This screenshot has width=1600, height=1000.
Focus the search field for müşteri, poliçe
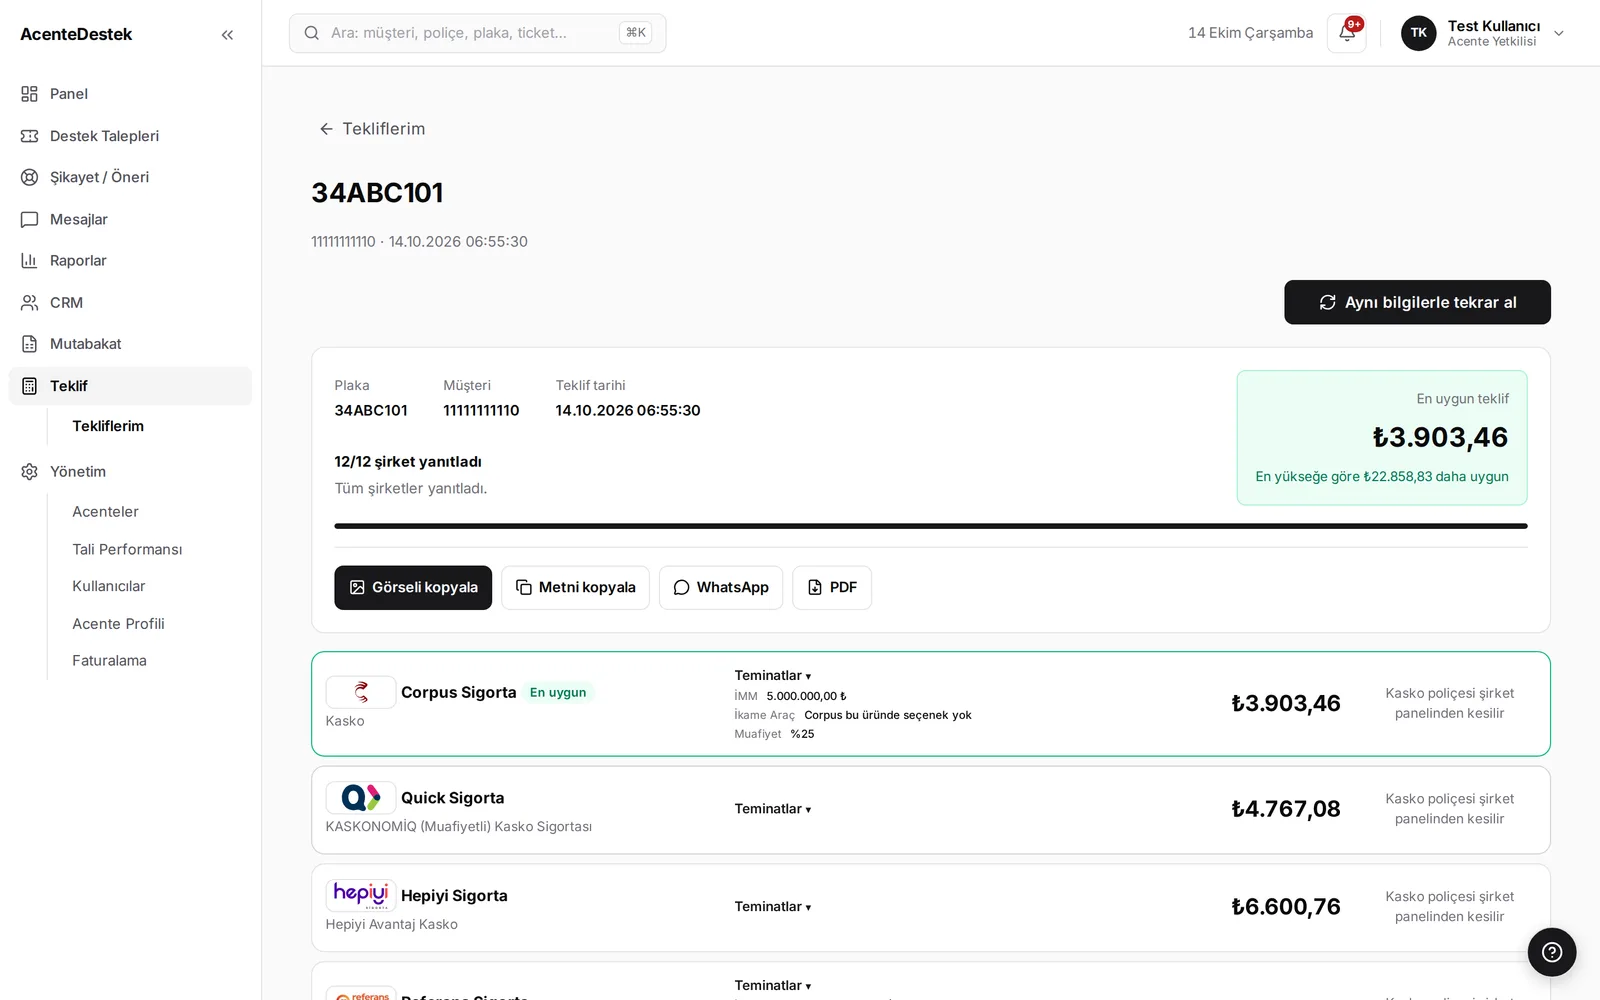478,33
